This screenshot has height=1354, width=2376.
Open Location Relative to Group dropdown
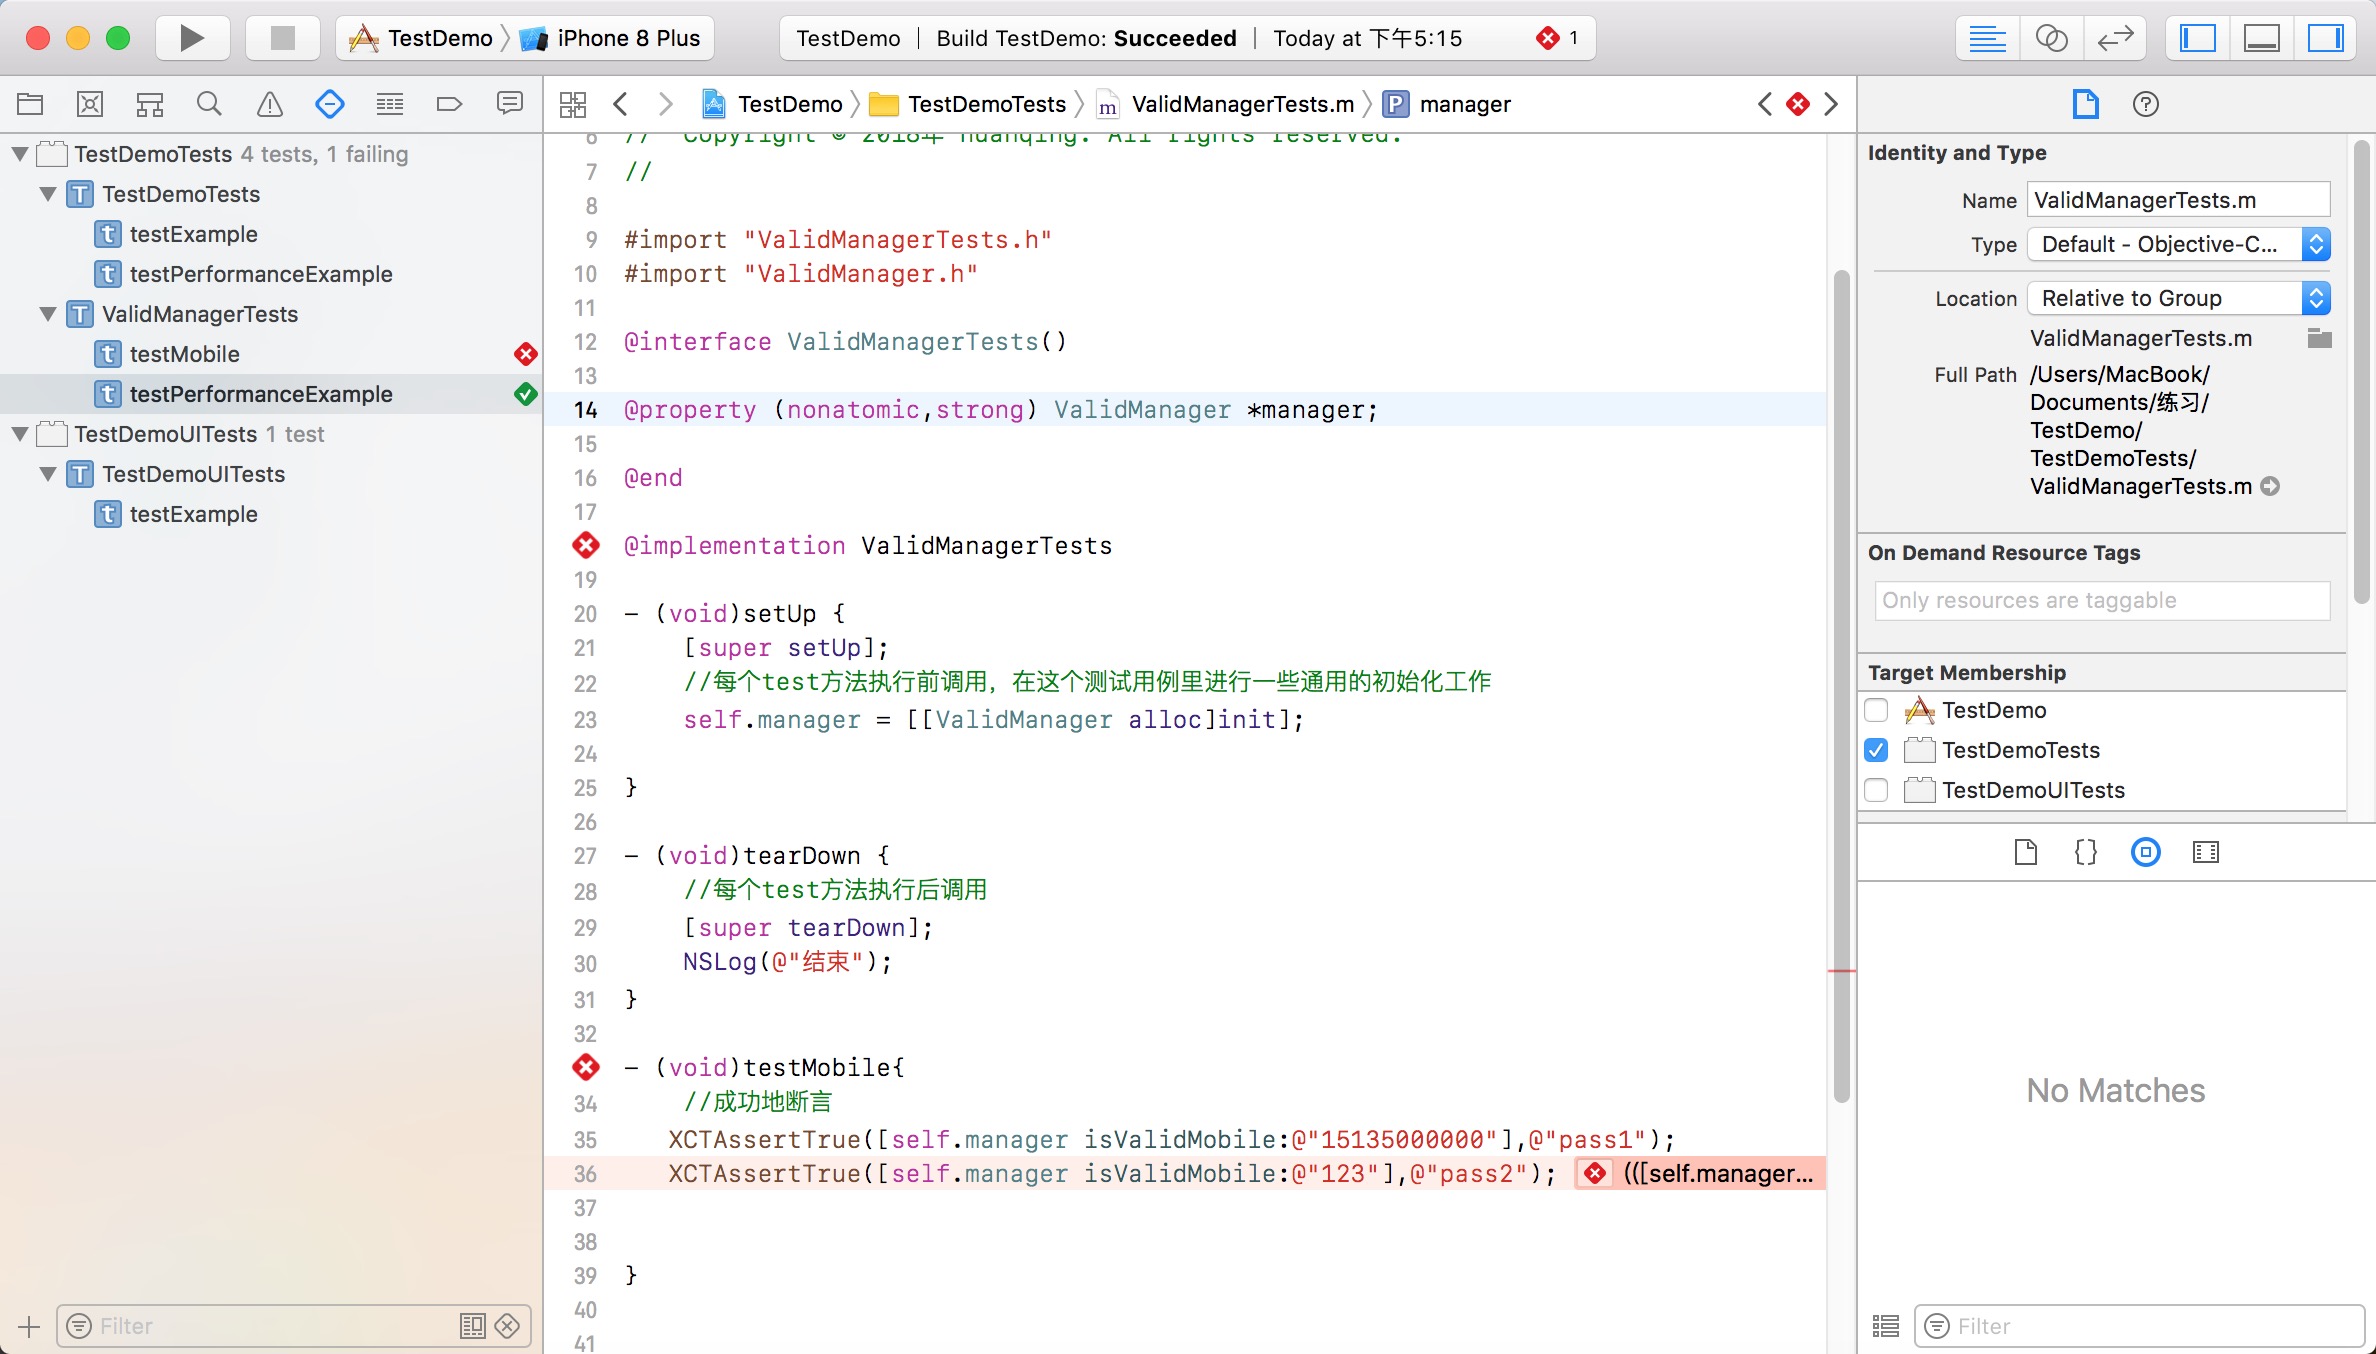tap(2179, 298)
